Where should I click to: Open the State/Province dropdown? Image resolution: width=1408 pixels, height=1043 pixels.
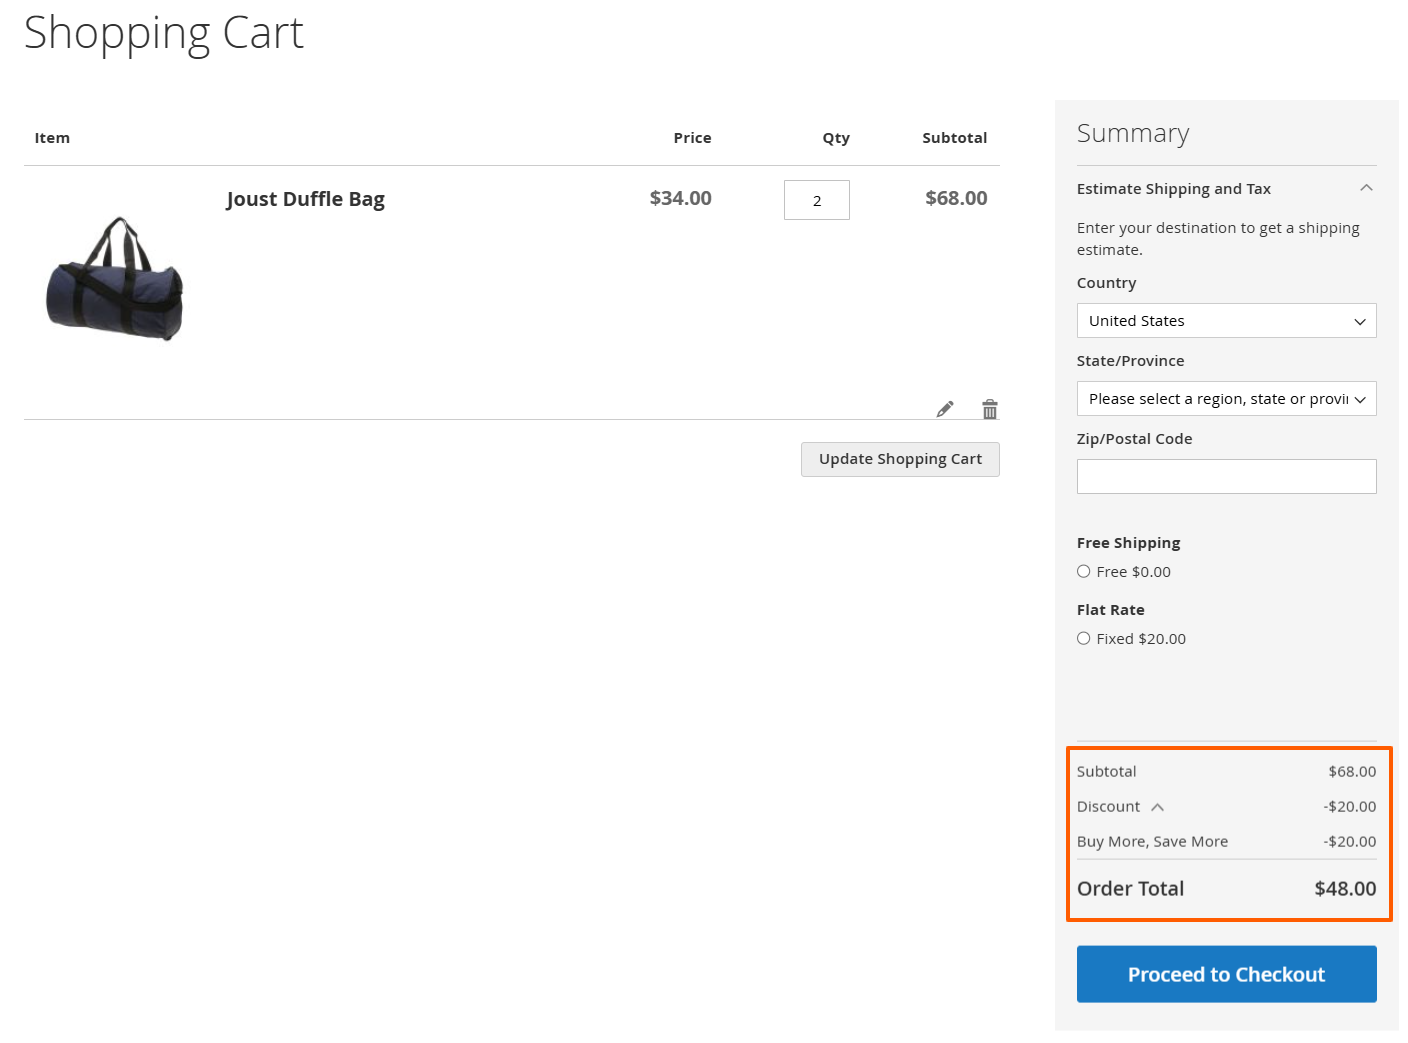[x=1226, y=399]
